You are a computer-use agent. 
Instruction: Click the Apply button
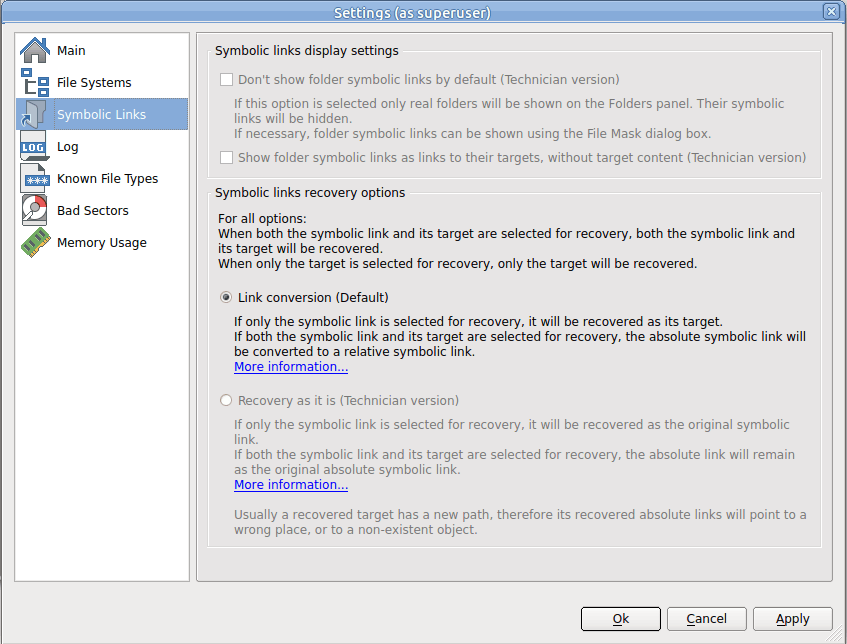pyautogui.click(x=792, y=619)
